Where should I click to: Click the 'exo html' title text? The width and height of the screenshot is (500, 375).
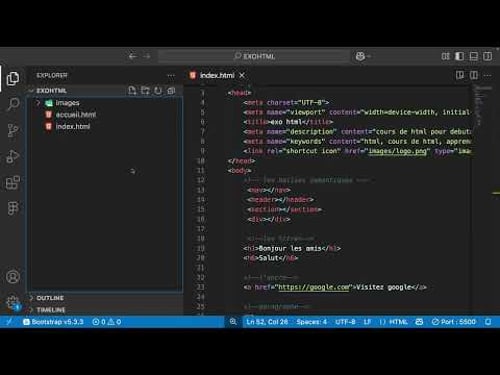(x=286, y=122)
